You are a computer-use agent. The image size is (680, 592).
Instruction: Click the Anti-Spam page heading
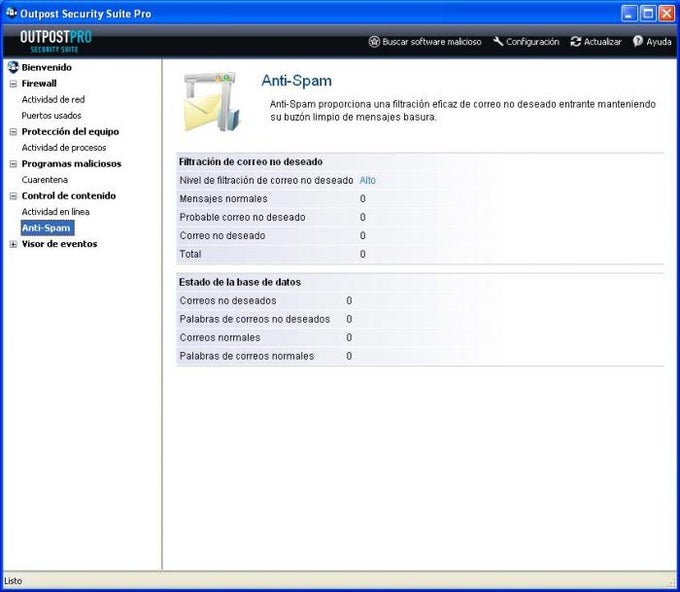tap(297, 81)
